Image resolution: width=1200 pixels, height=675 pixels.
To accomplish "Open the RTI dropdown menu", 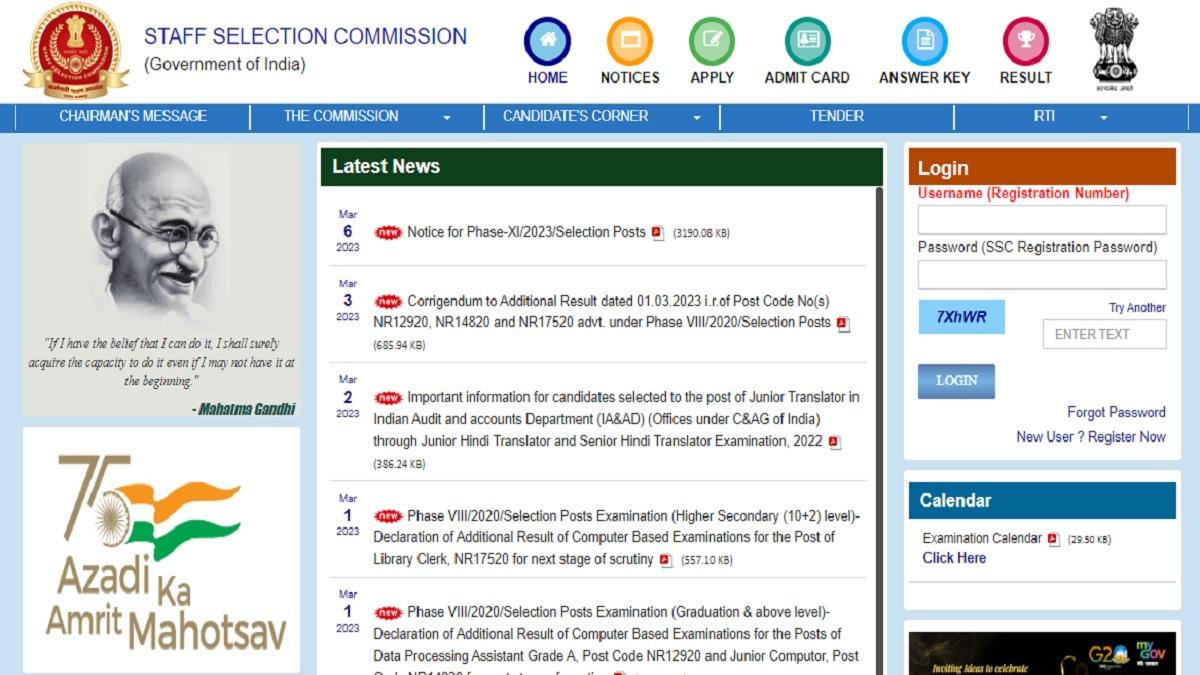I will tap(1044, 116).
